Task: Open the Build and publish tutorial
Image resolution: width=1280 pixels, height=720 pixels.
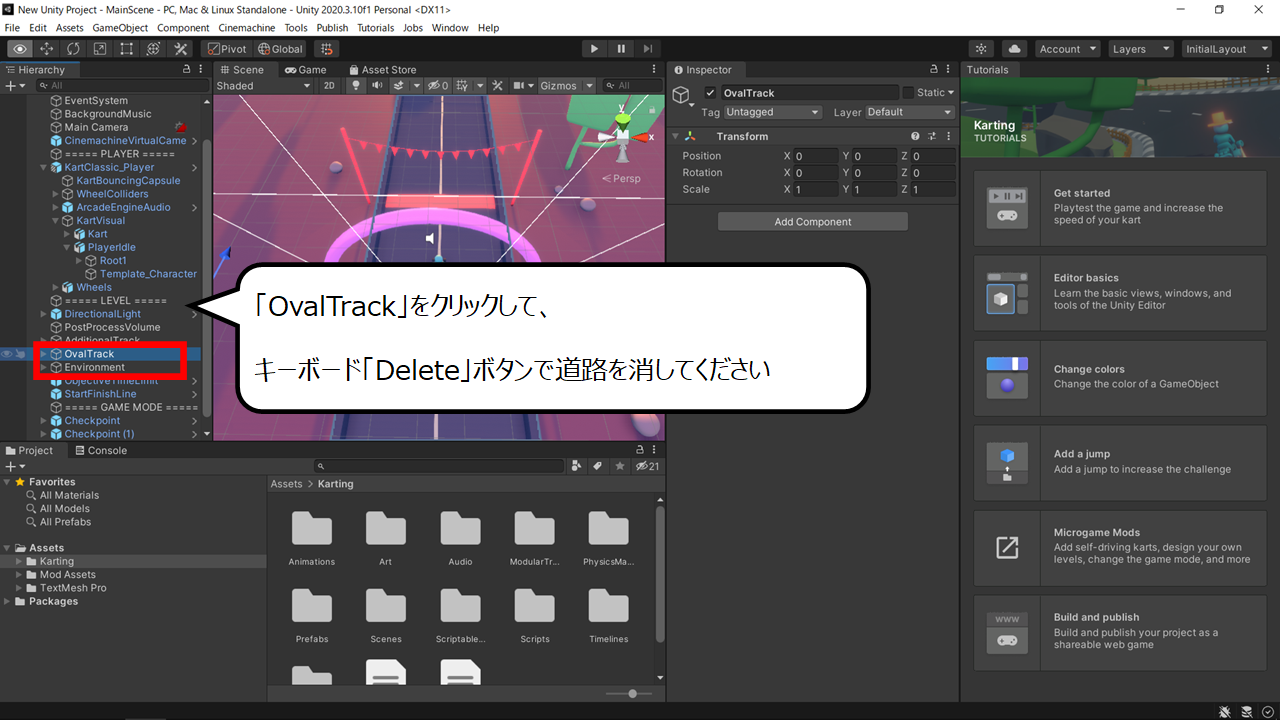Action: point(1119,632)
